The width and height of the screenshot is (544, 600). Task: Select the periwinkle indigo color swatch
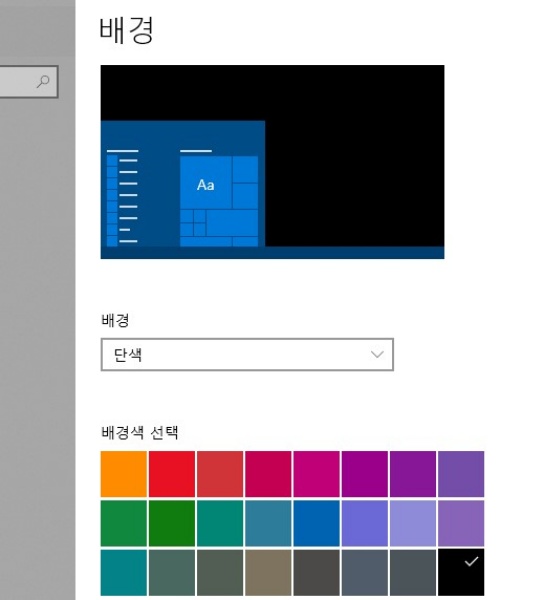click(x=365, y=523)
